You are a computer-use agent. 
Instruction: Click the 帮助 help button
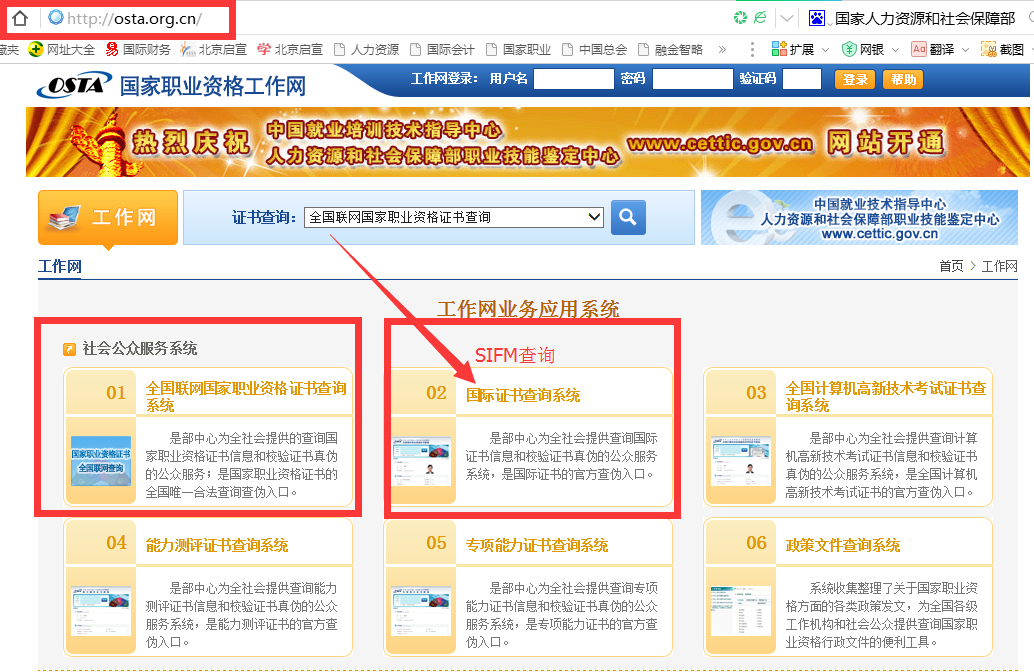pos(903,80)
